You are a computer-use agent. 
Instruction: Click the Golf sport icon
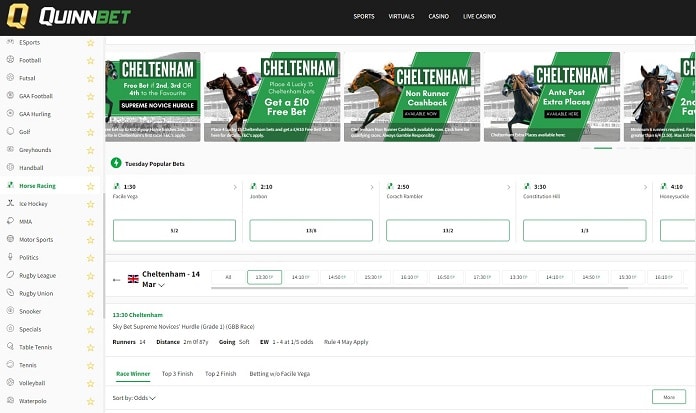[10, 131]
